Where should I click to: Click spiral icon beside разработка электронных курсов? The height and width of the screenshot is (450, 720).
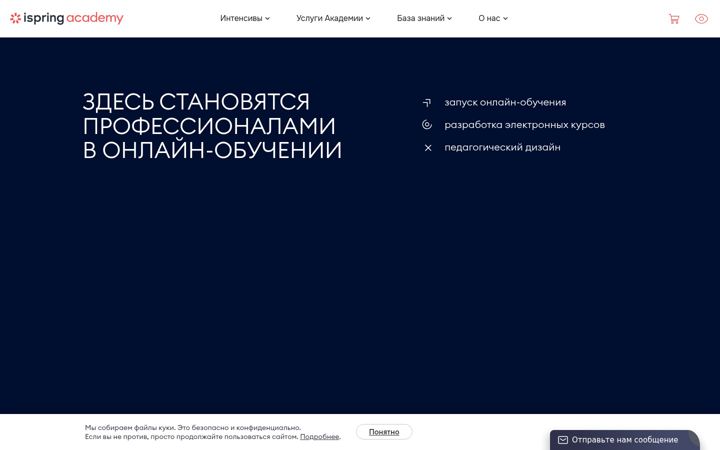tap(427, 124)
